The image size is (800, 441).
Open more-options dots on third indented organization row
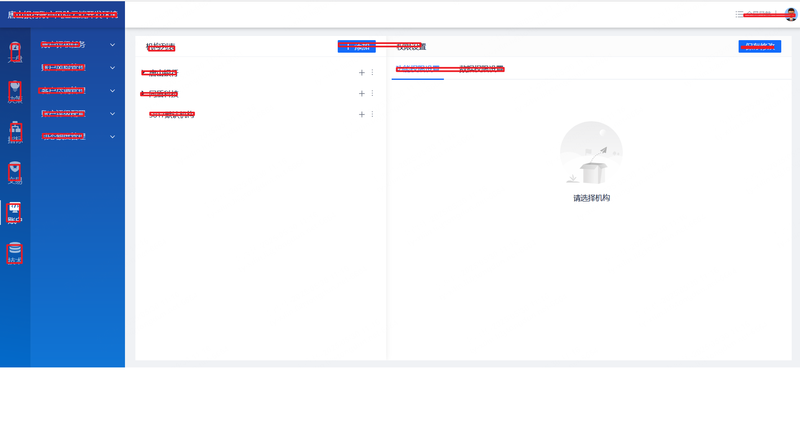coord(372,114)
